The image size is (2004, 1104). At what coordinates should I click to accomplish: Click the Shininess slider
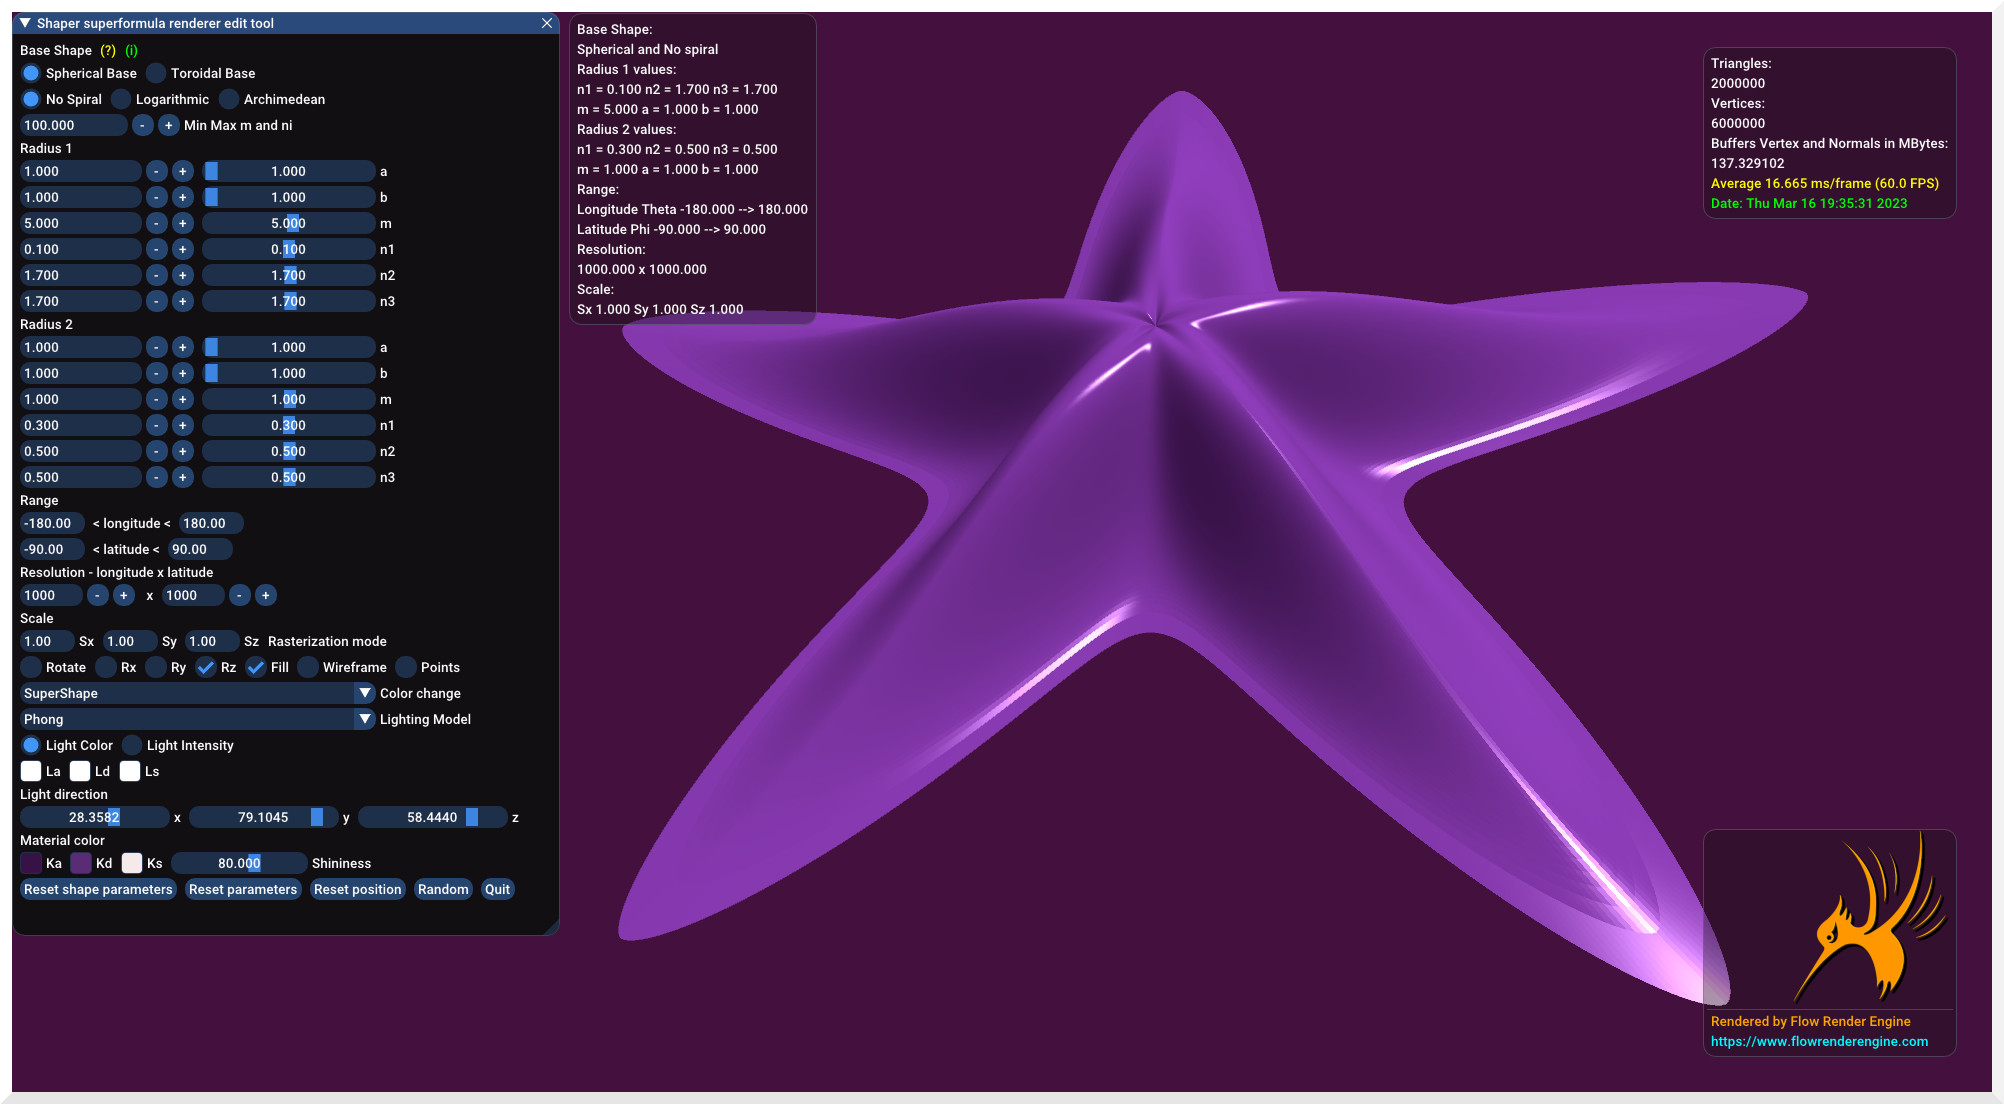coord(239,863)
